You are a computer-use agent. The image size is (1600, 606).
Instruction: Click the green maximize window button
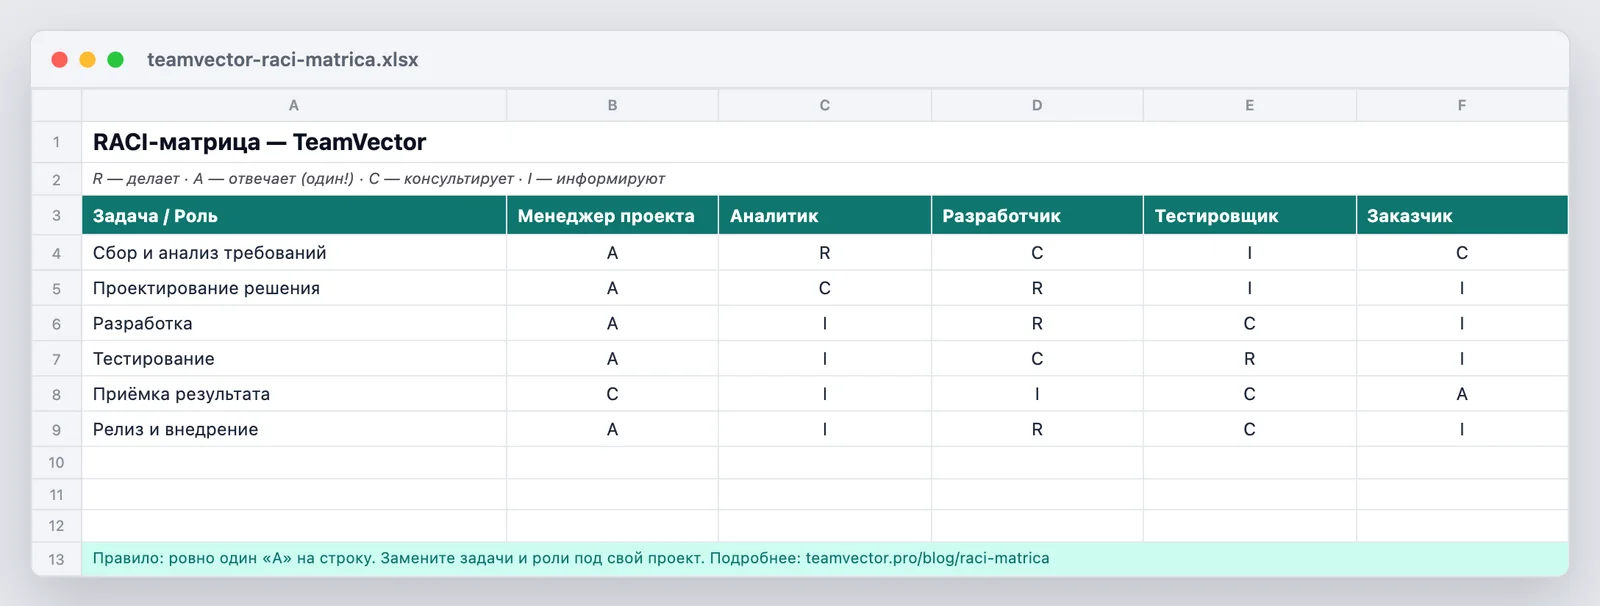[115, 60]
